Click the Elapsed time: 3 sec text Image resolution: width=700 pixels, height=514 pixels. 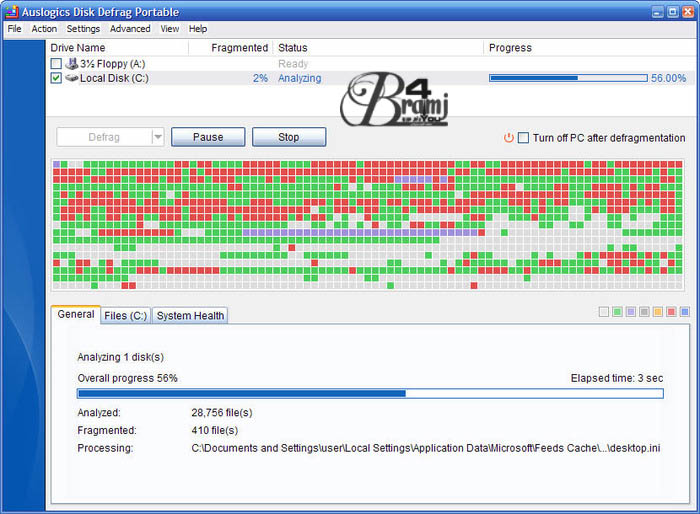point(617,378)
